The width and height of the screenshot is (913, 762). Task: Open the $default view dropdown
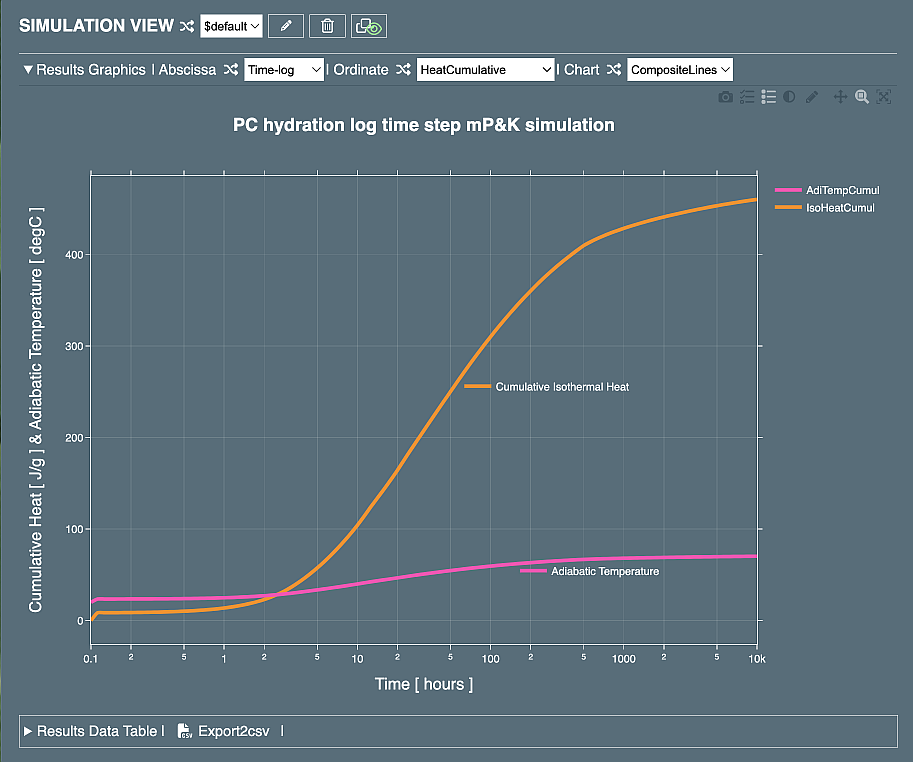[x=231, y=26]
